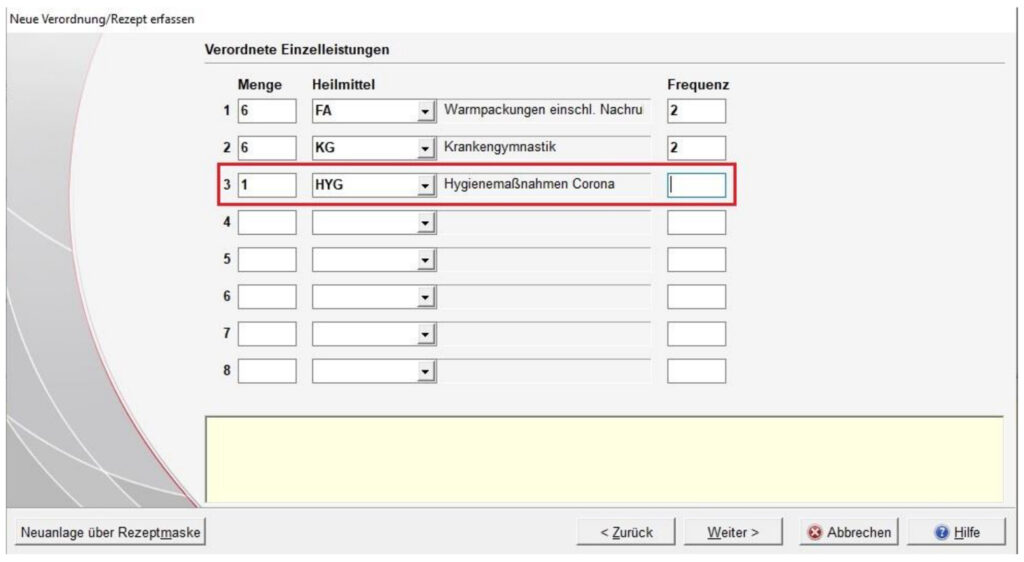
Task: Select the Menge field in row 2
Action: pyautogui.click(x=267, y=148)
